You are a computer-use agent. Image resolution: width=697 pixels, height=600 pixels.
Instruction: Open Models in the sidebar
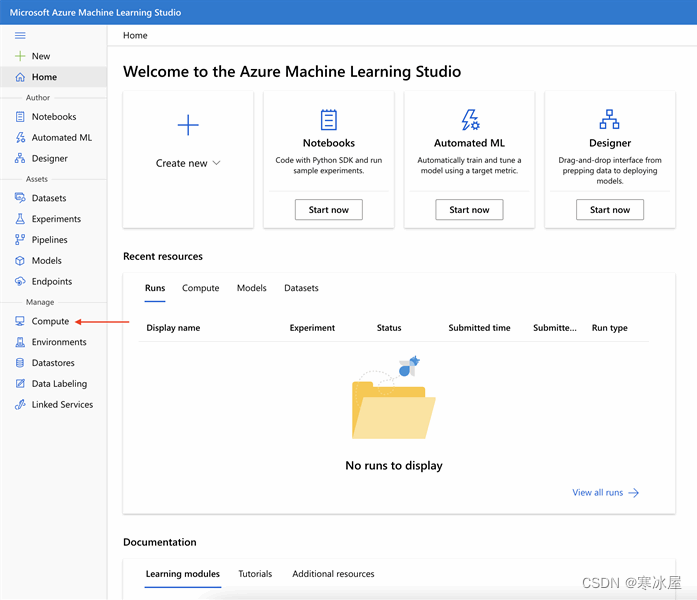[47, 260]
